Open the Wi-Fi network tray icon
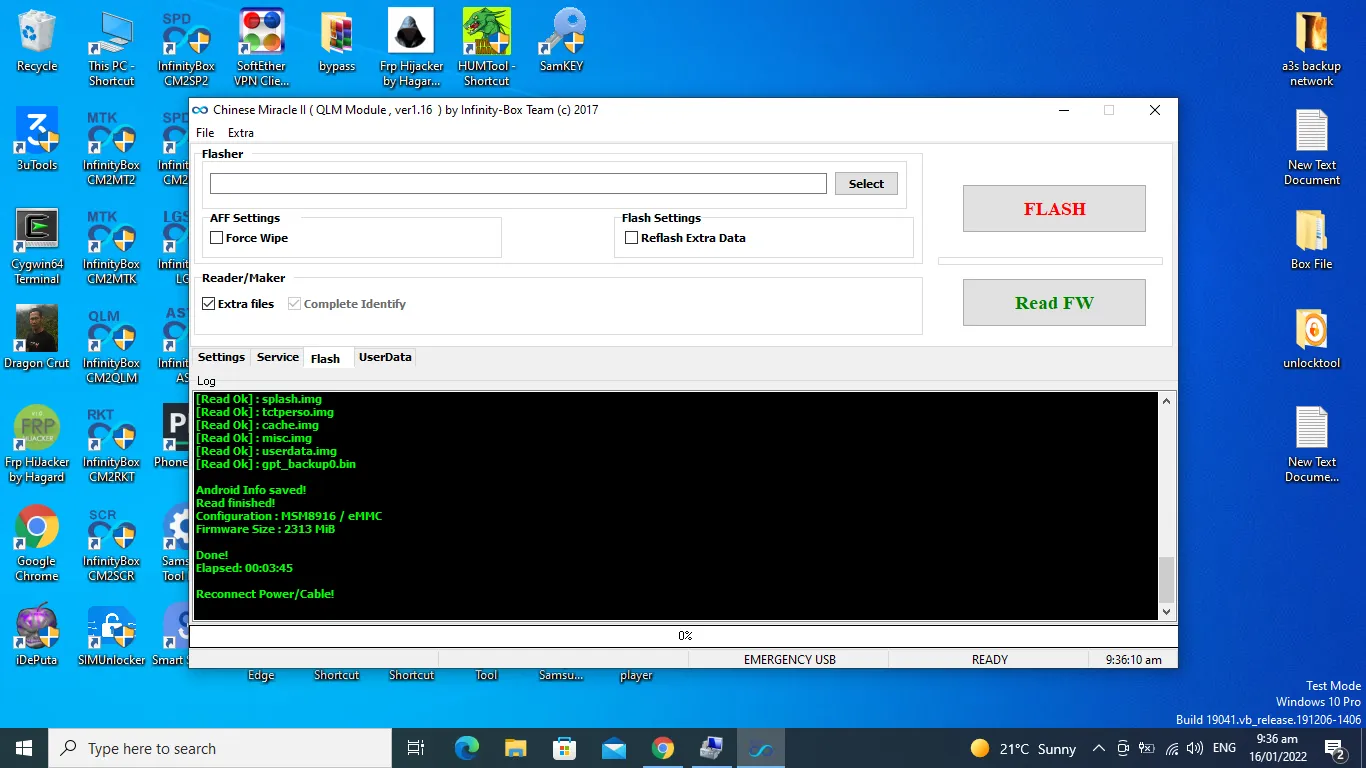The image size is (1366, 768). coord(1171,748)
